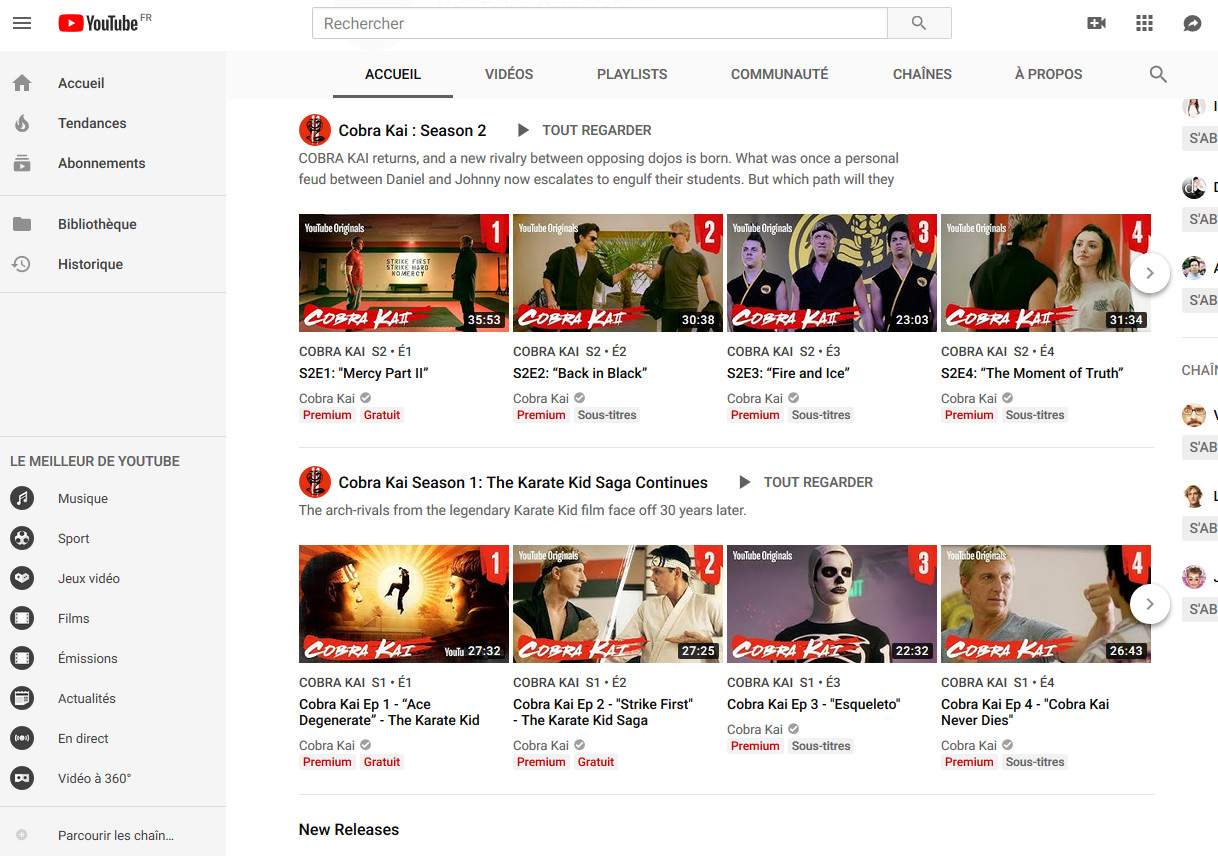The width and height of the screenshot is (1218, 856).
Task: Open Cobra Kai Ep 1 "Ace Degenerate" title
Action: pos(389,712)
